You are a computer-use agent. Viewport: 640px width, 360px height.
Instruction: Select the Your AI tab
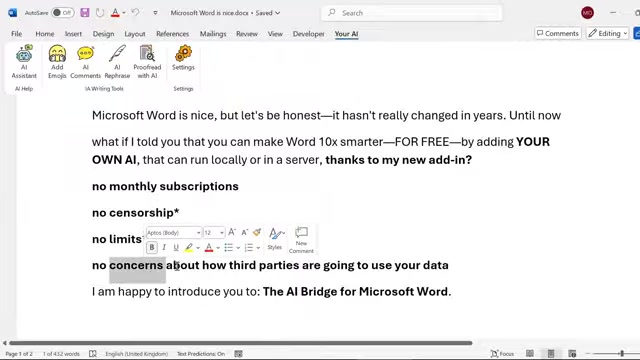(346, 34)
